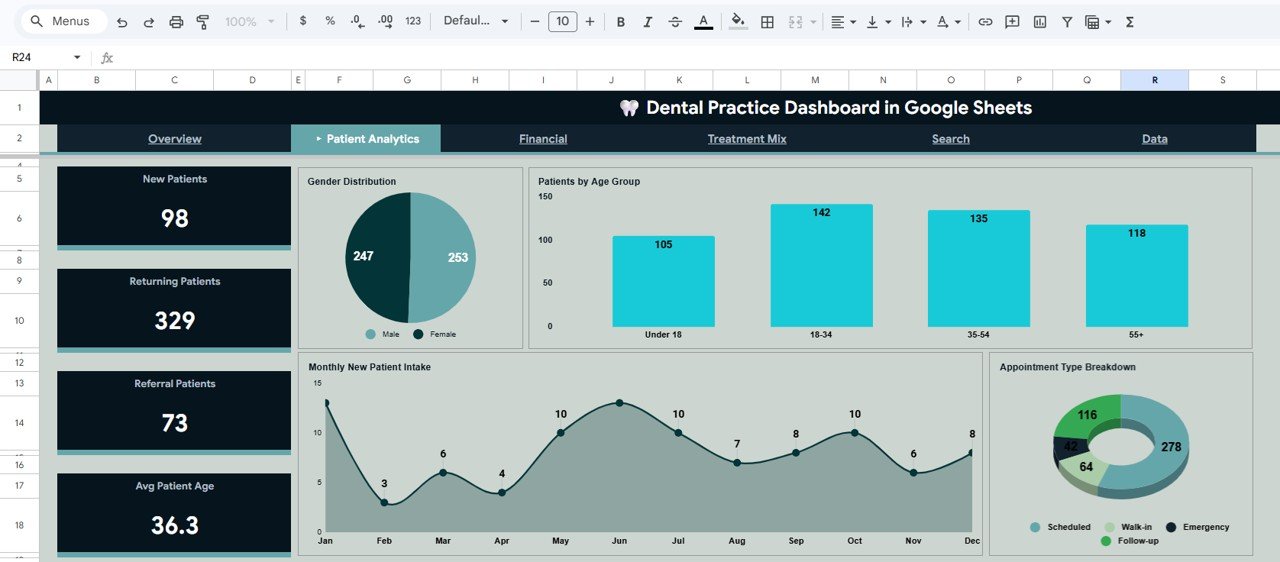This screenshot has width=1280, height=562.
Task: Click the Under 18 bar labeled 105
Action: point(663,281)
